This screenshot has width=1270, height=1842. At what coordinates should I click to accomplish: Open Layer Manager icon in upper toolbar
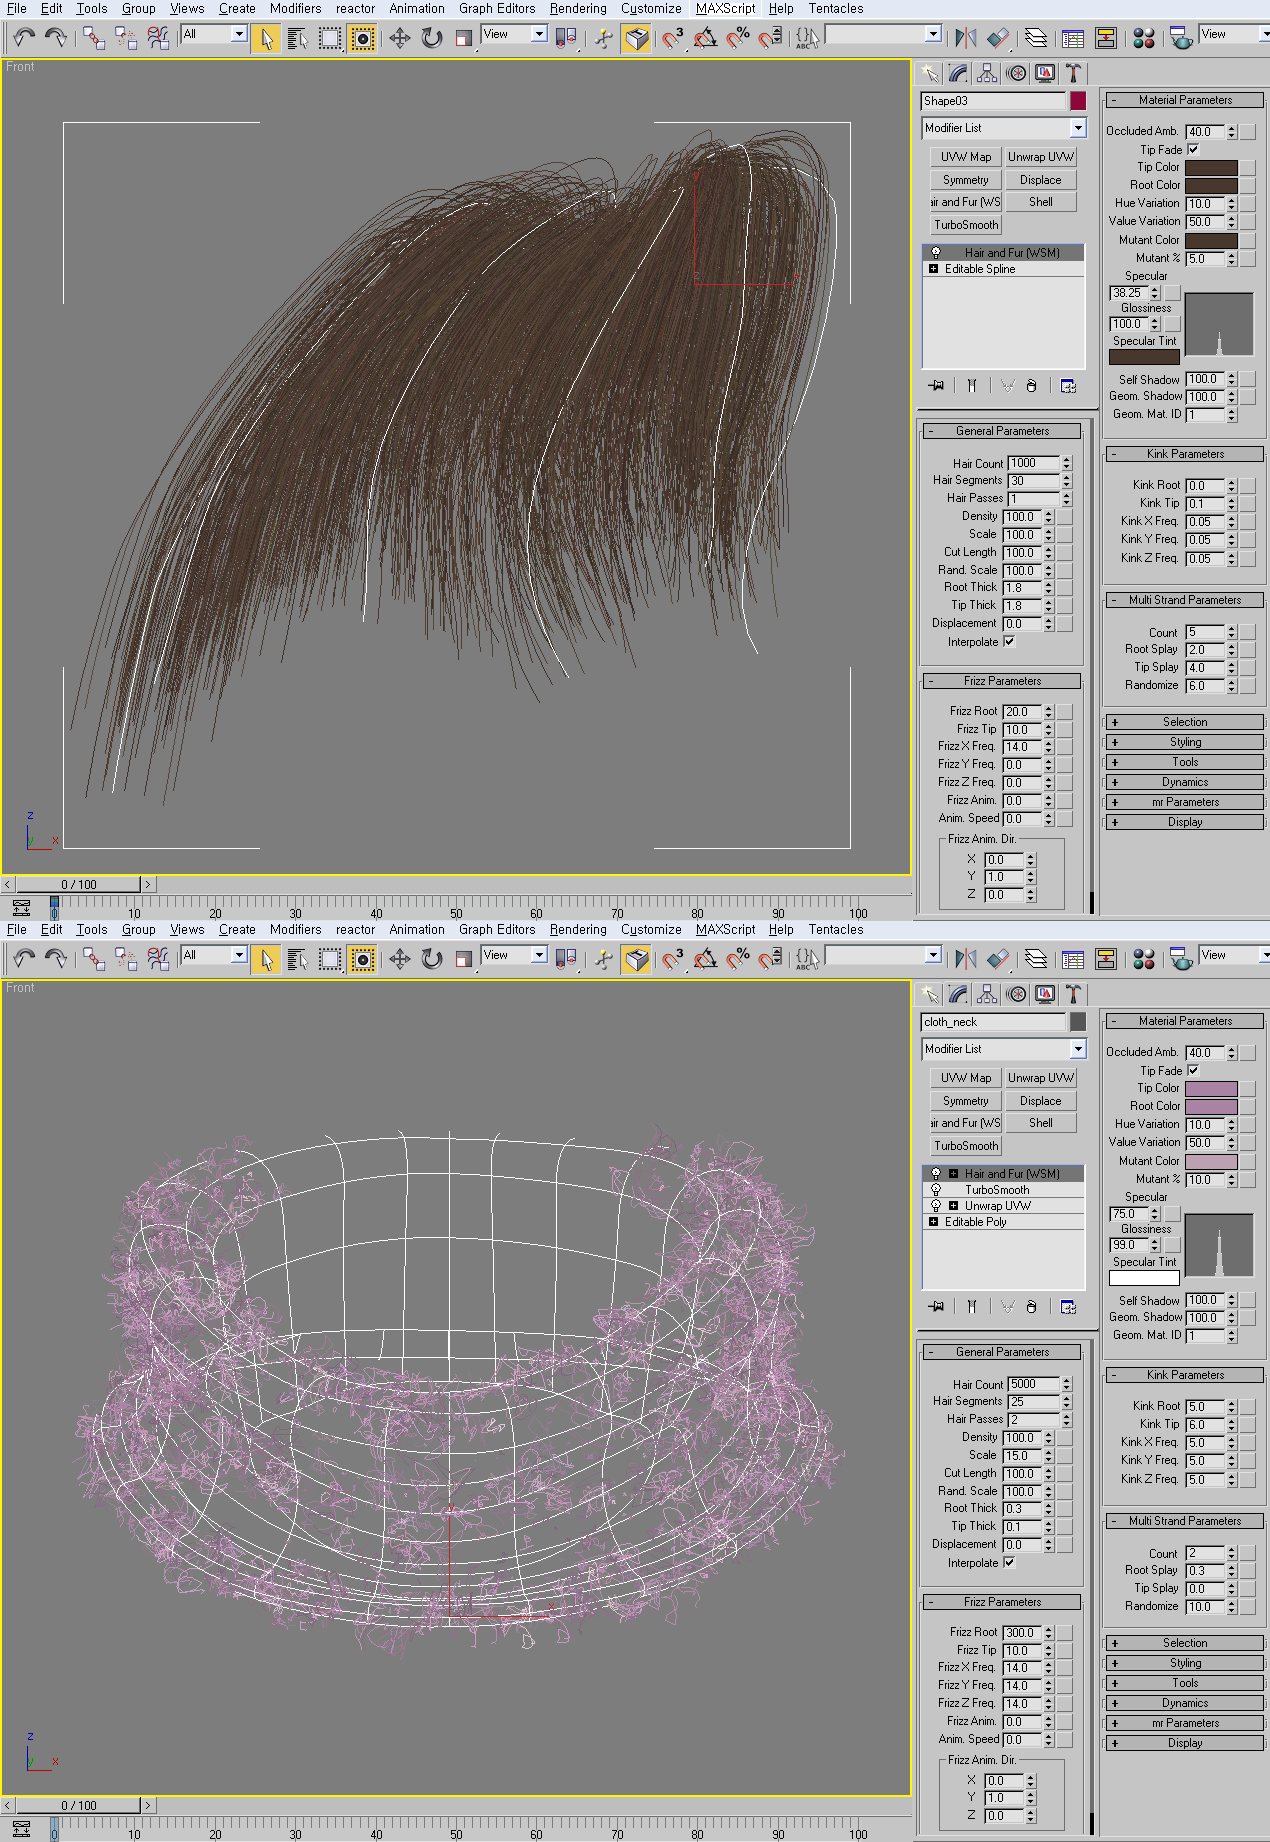pos(1036,38)
